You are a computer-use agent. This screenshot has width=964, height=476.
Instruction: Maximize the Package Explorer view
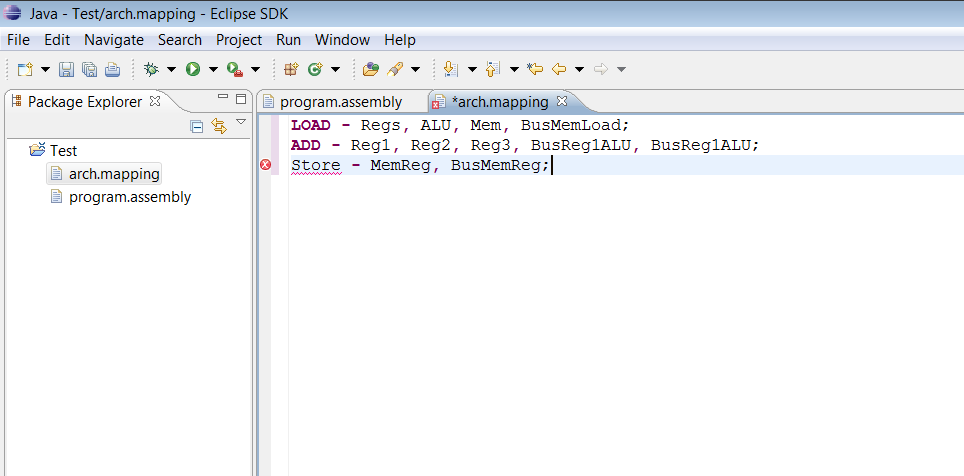point(240,98)
